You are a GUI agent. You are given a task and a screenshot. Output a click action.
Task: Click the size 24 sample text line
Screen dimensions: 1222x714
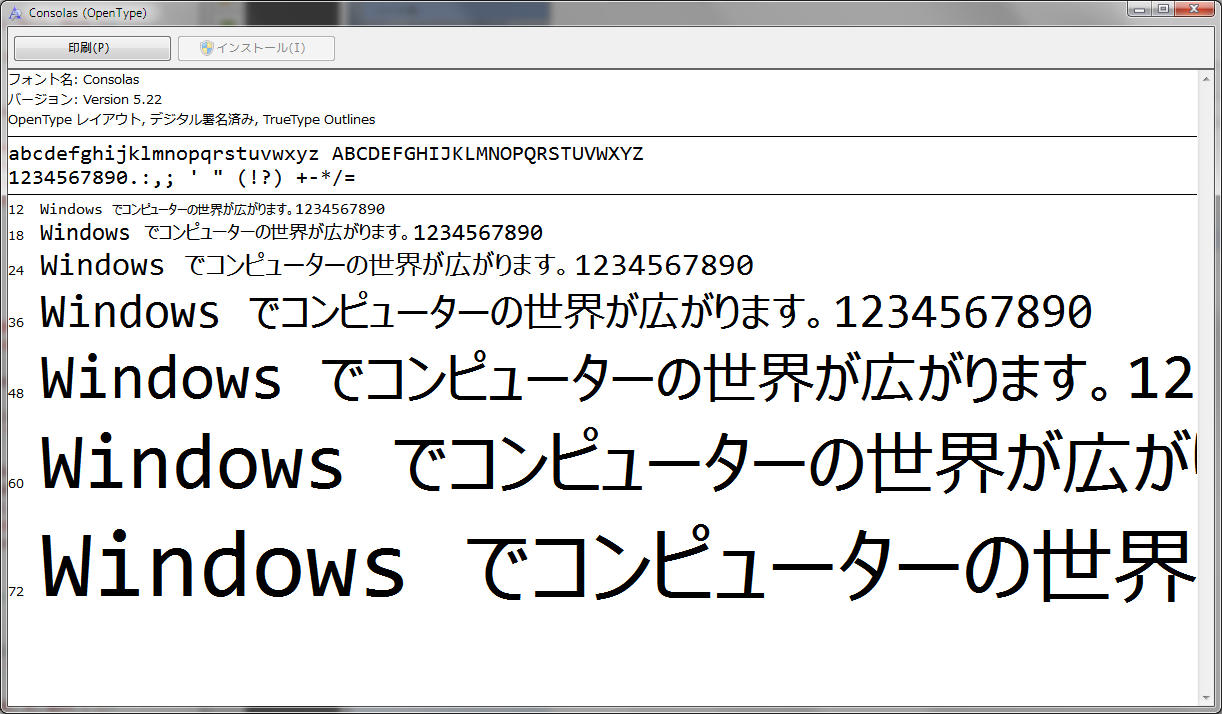tap(397, 265)
